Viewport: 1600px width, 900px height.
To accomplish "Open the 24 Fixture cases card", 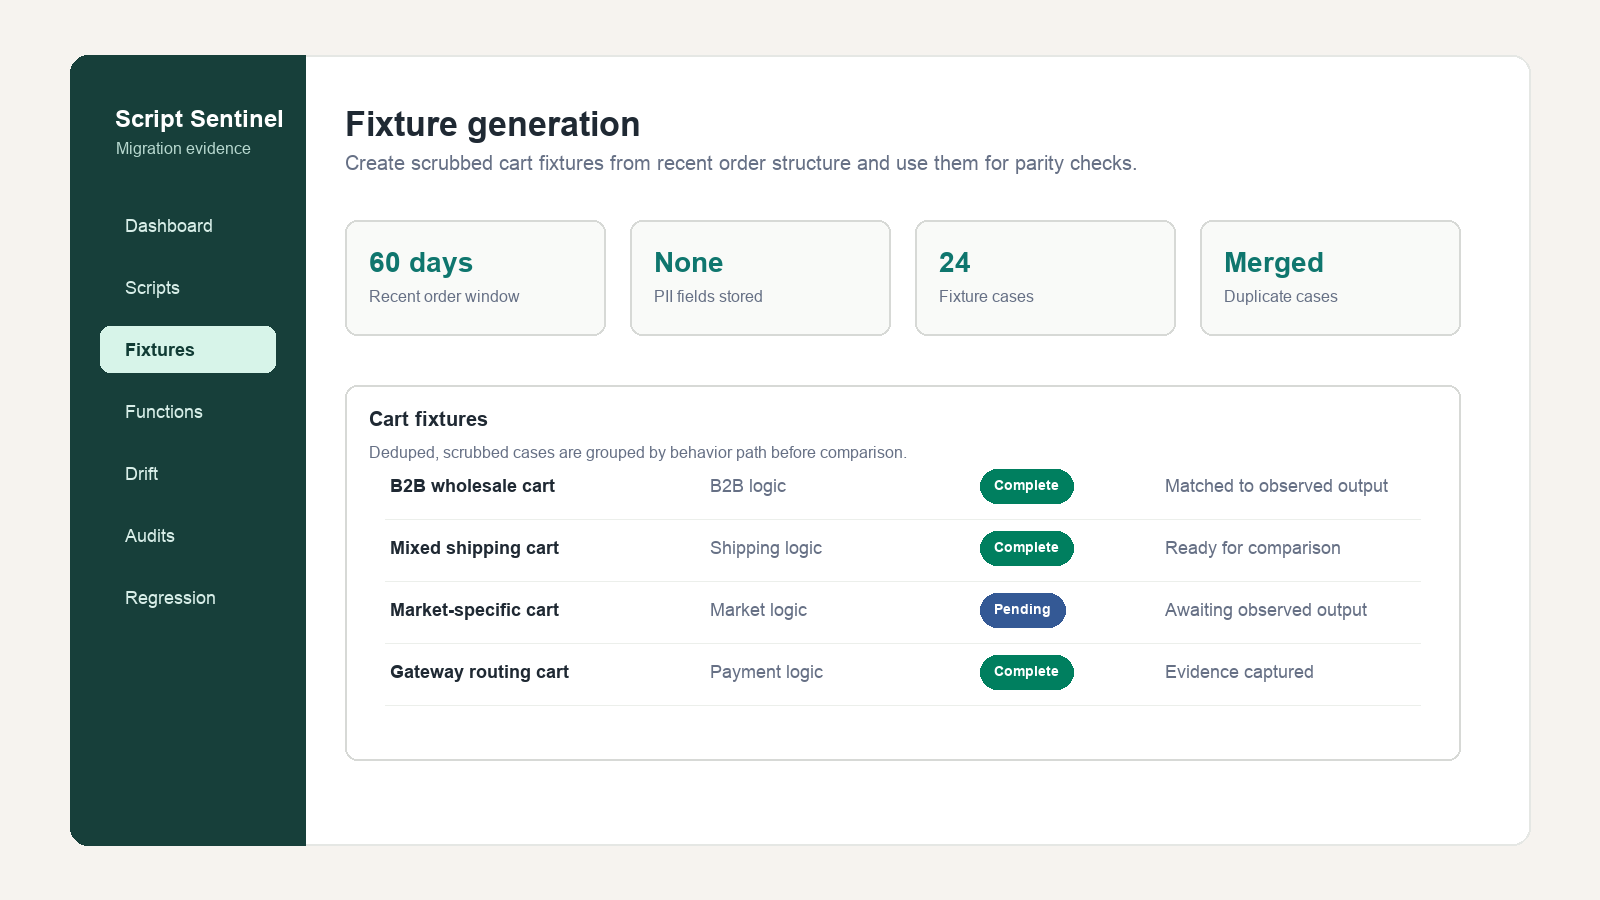I will (1045, 278).
